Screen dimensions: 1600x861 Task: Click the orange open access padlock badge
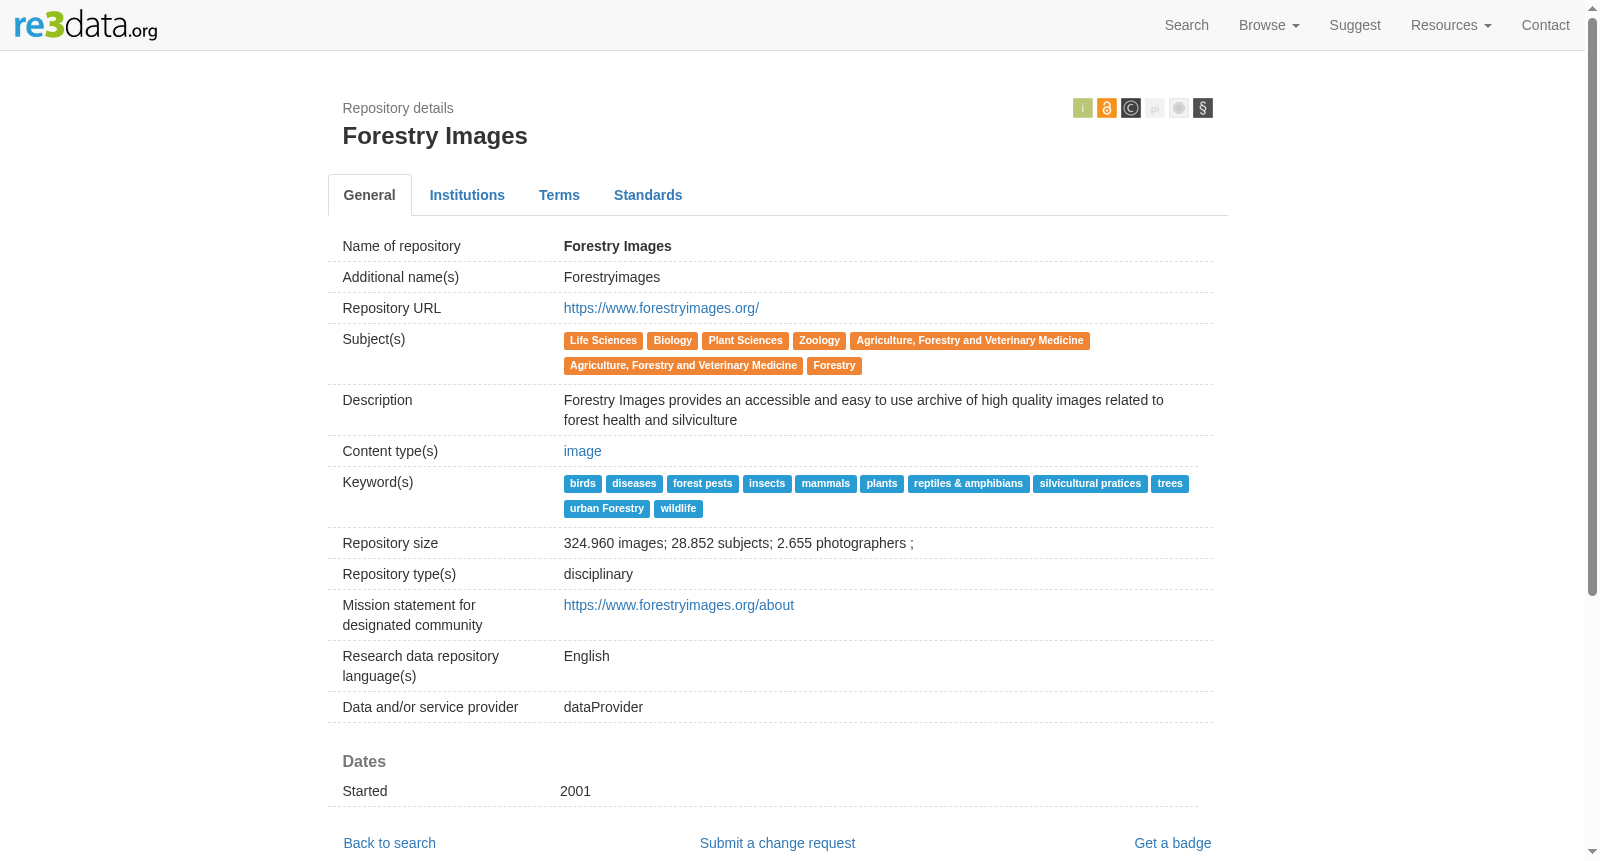pyautogui.click(x=1107, y=108)
